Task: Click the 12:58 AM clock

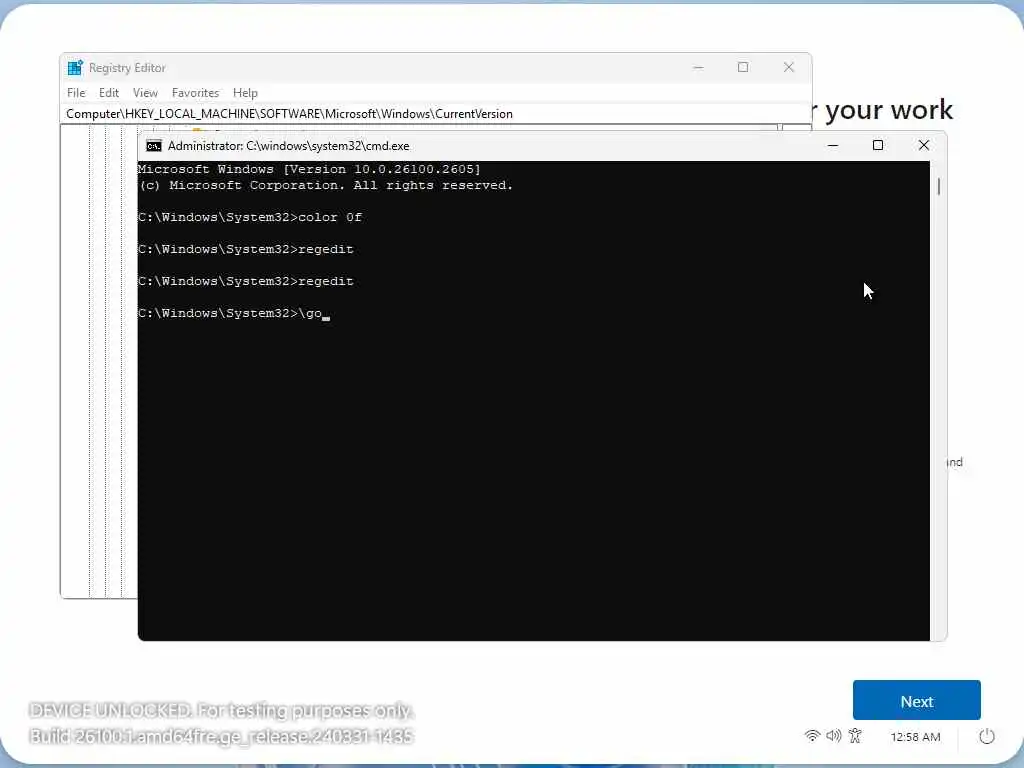Action: click(x=915, y=737)
